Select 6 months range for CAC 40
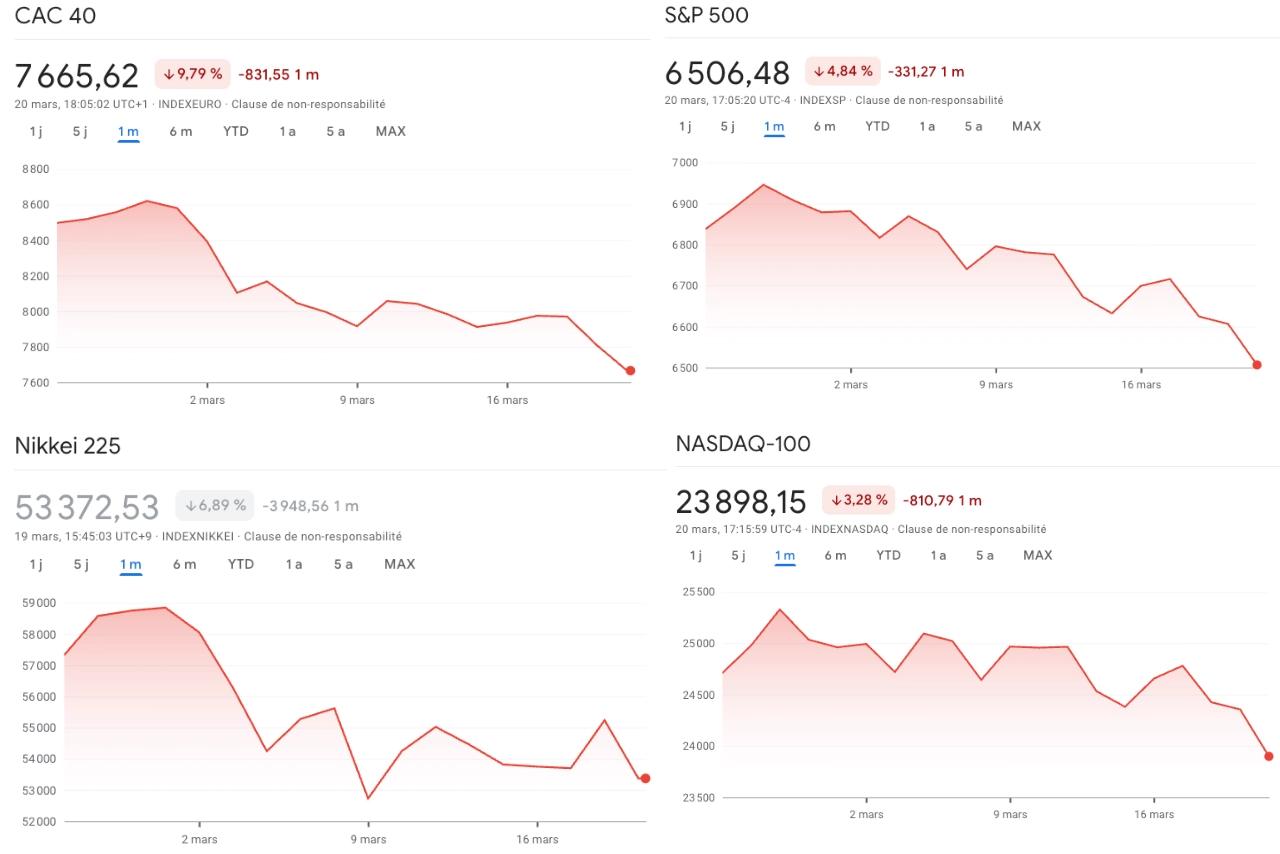The height and width of the screenshot is (854, 1280). [x=180, y=131]
